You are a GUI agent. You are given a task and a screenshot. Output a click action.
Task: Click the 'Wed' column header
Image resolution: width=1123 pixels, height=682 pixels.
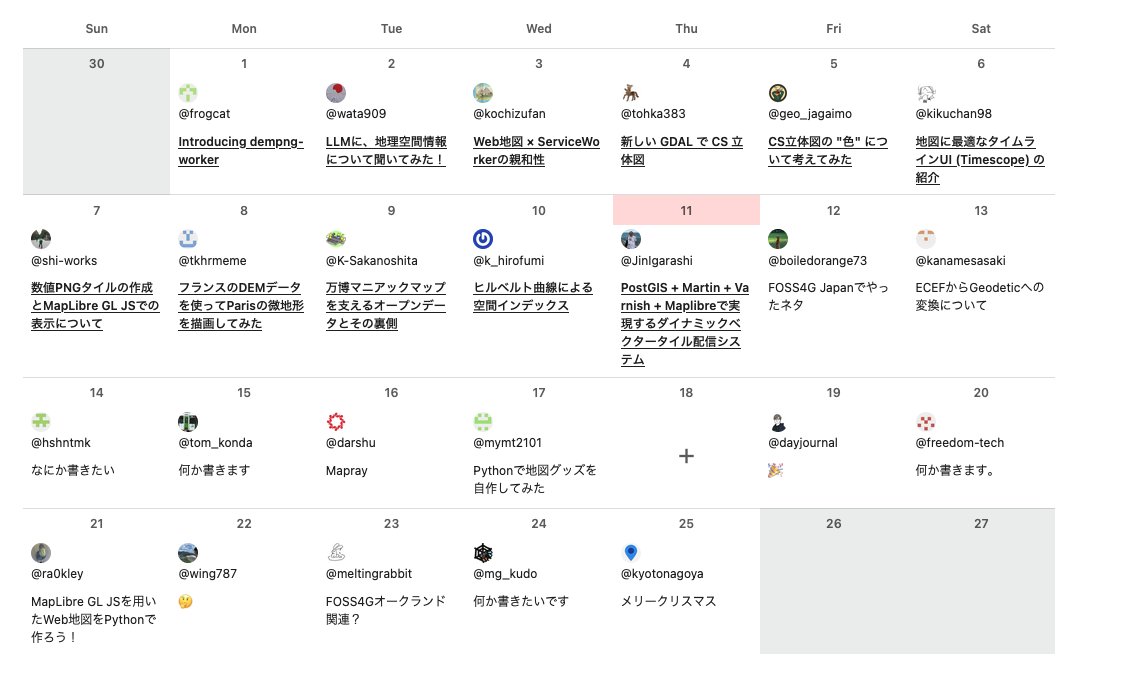point(539,29)
